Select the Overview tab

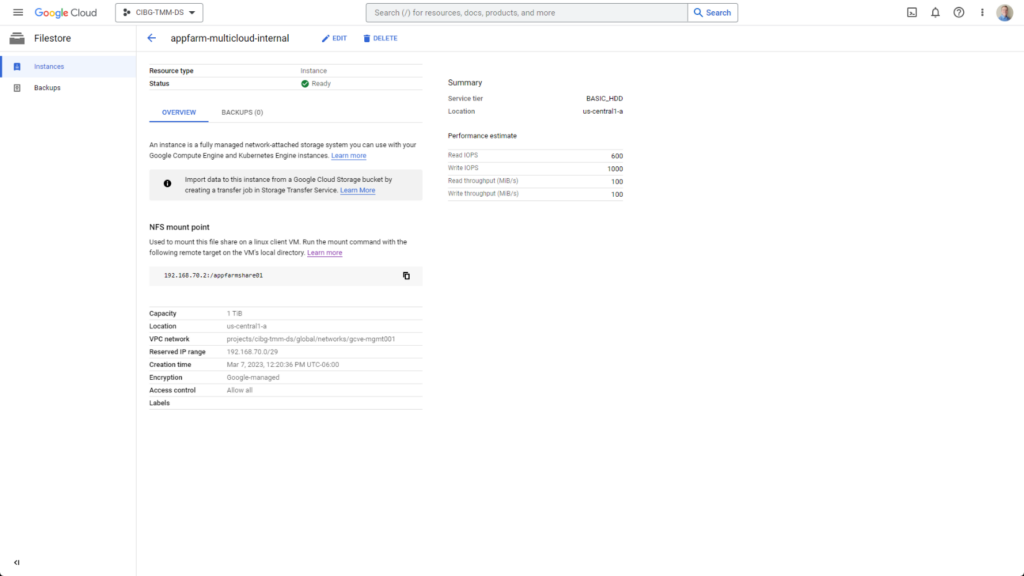point(179,112)
